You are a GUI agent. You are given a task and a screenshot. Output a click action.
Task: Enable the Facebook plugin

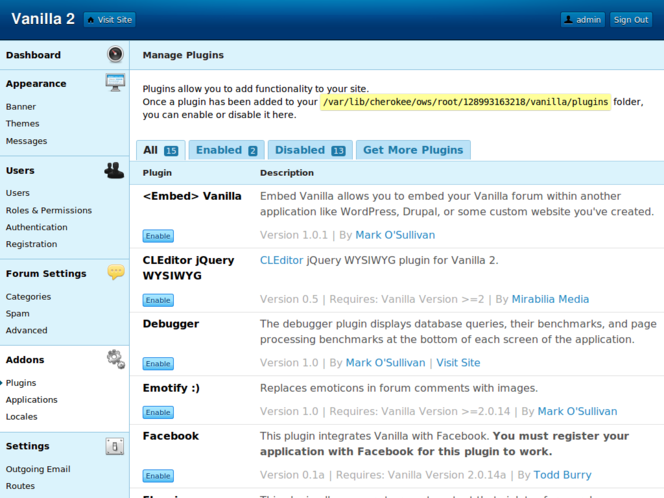(158, 476)
